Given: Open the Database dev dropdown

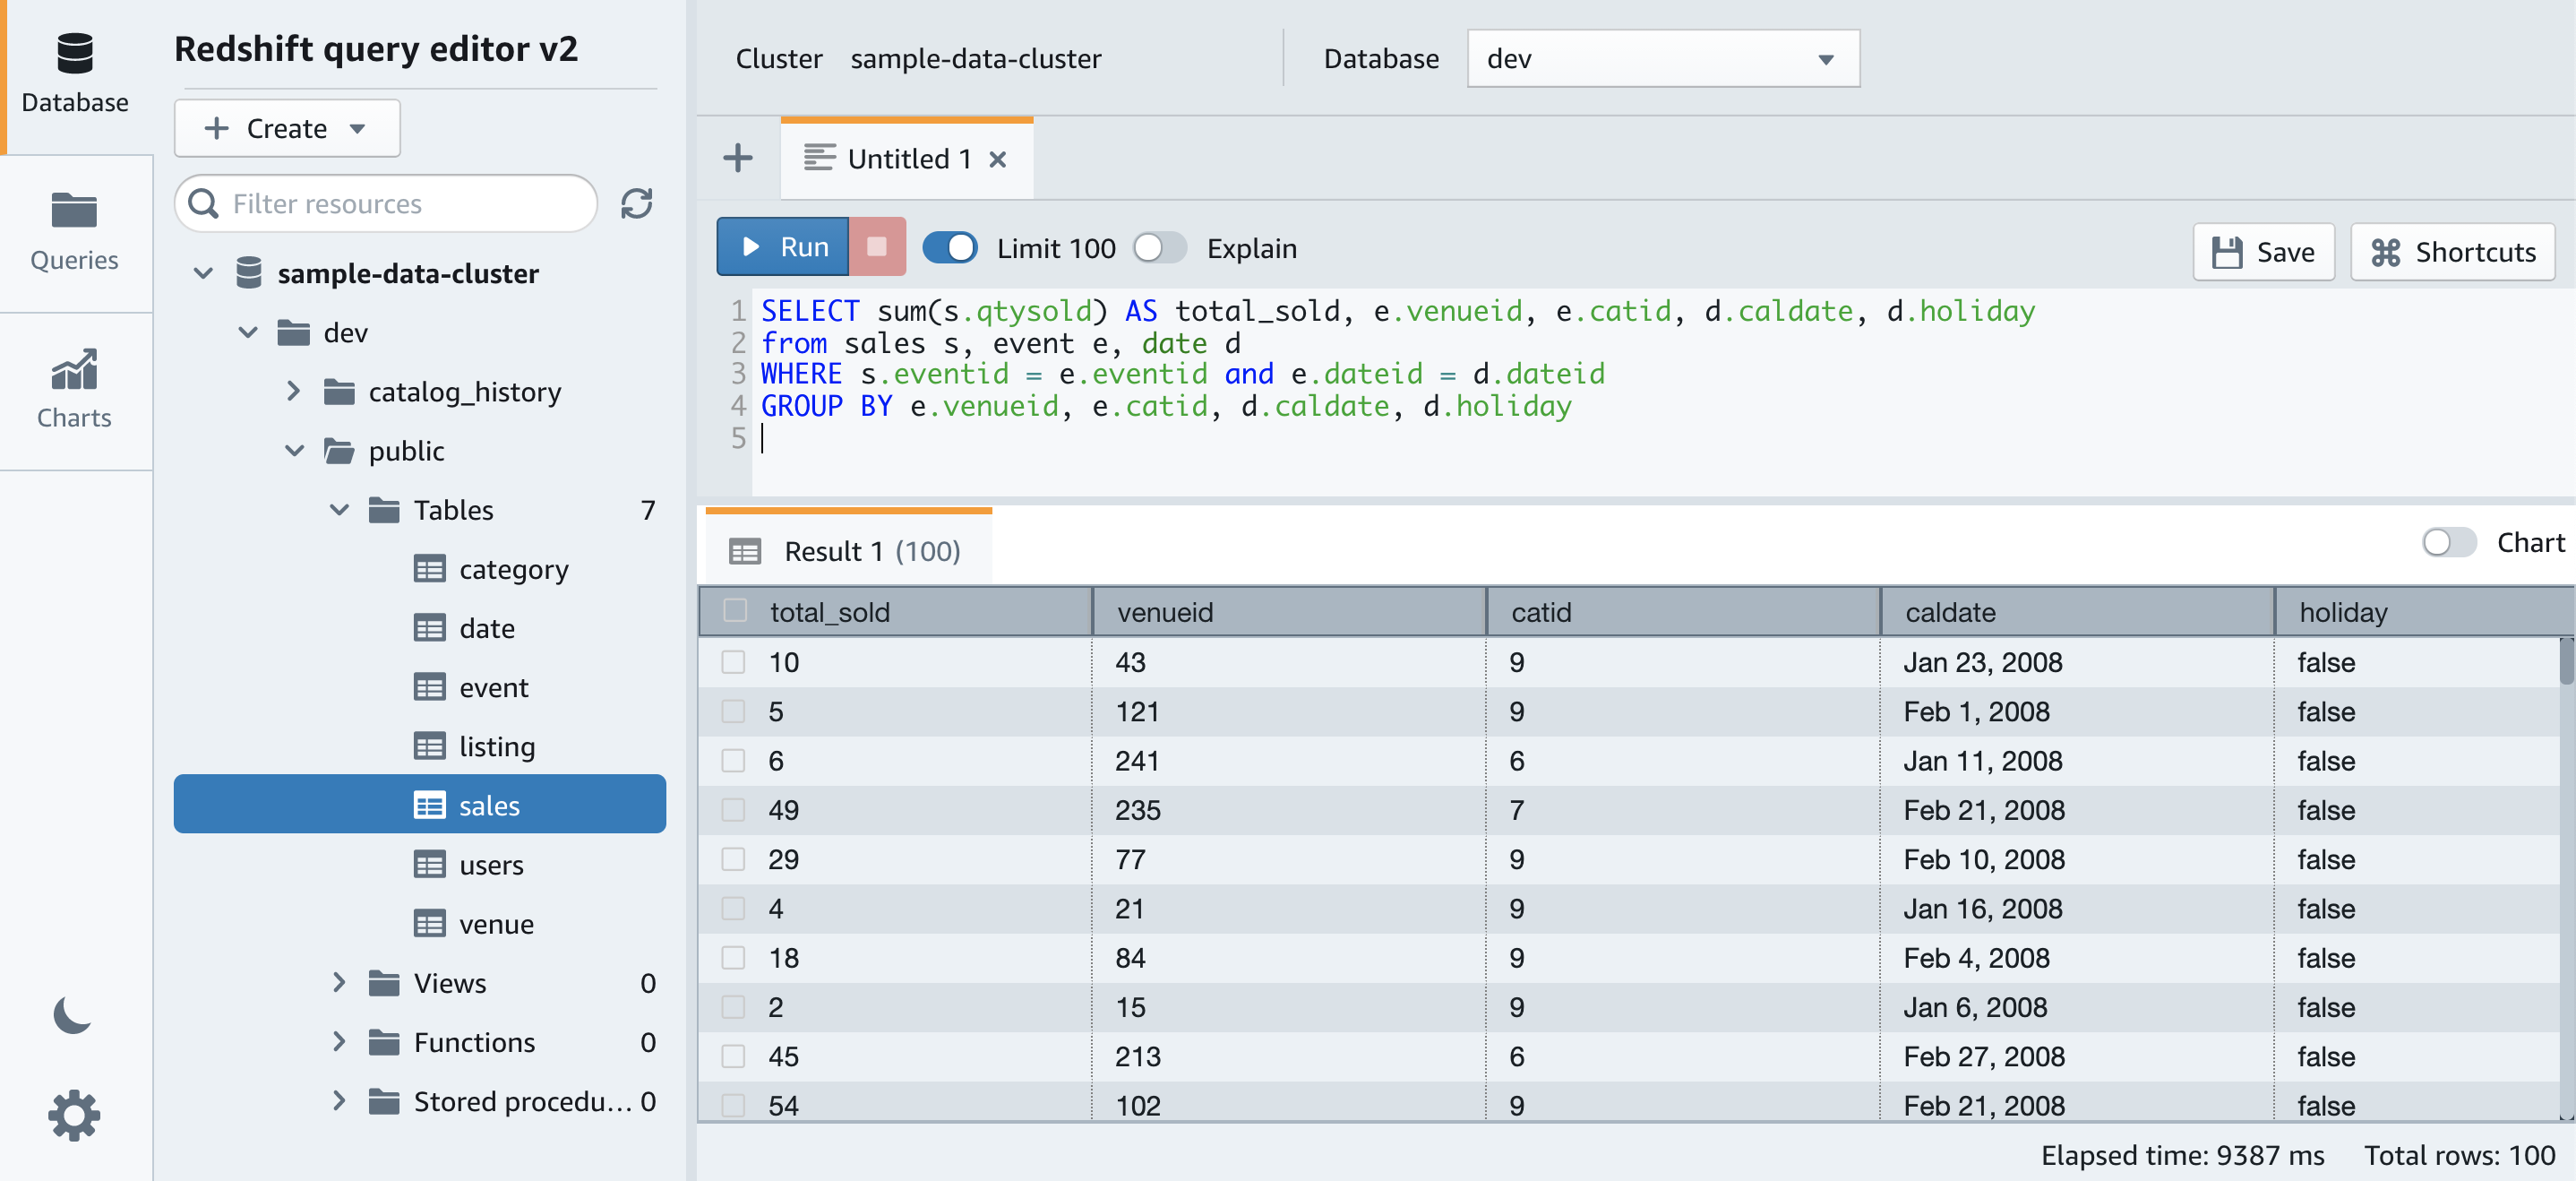Looking at the screenshot, I should 1662,59.
